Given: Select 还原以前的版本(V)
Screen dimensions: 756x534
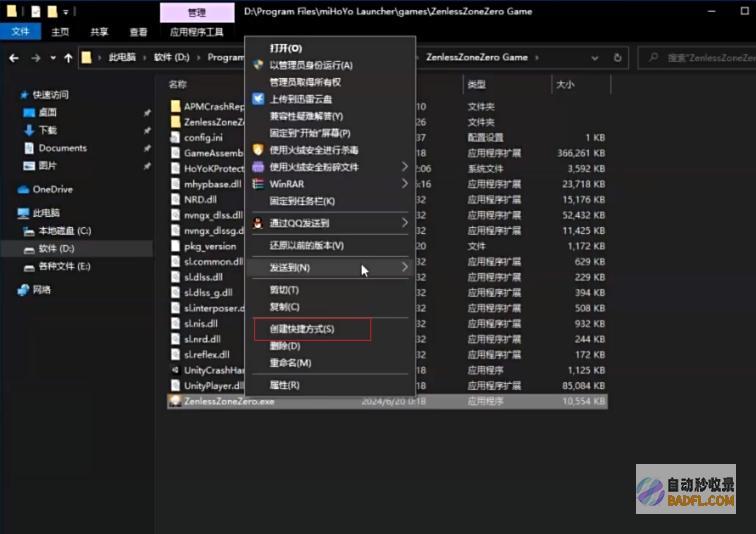Looking at the screenshot, I should [307, 245].
